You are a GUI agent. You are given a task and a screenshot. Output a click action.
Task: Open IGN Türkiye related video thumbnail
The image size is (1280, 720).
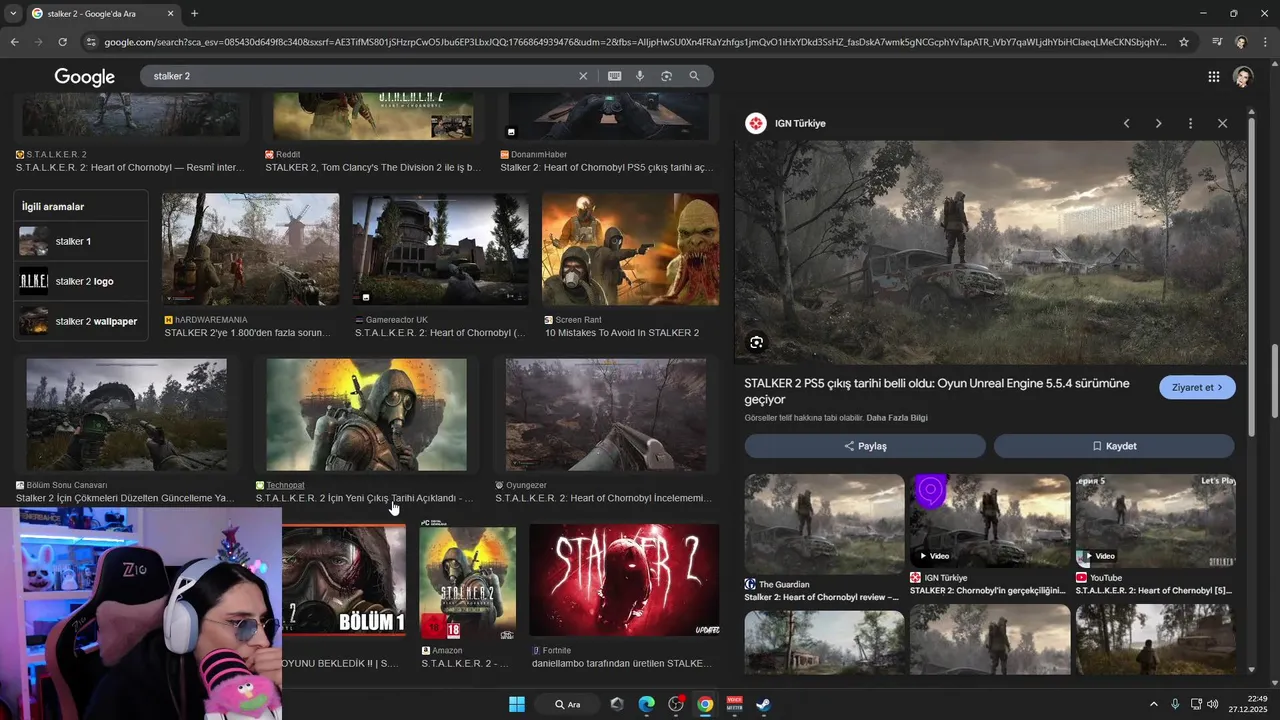click(x=989, y=520)
